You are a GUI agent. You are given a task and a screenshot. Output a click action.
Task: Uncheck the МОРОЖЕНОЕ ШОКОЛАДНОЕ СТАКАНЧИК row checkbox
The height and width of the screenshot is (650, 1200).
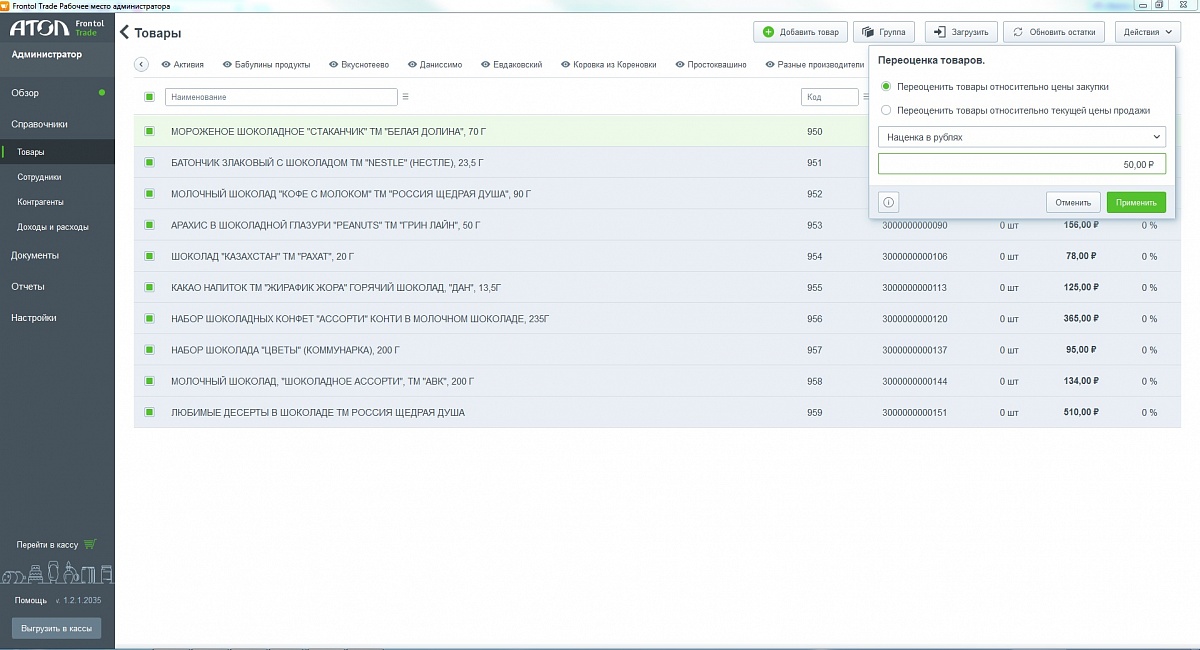tap(149, 131)
